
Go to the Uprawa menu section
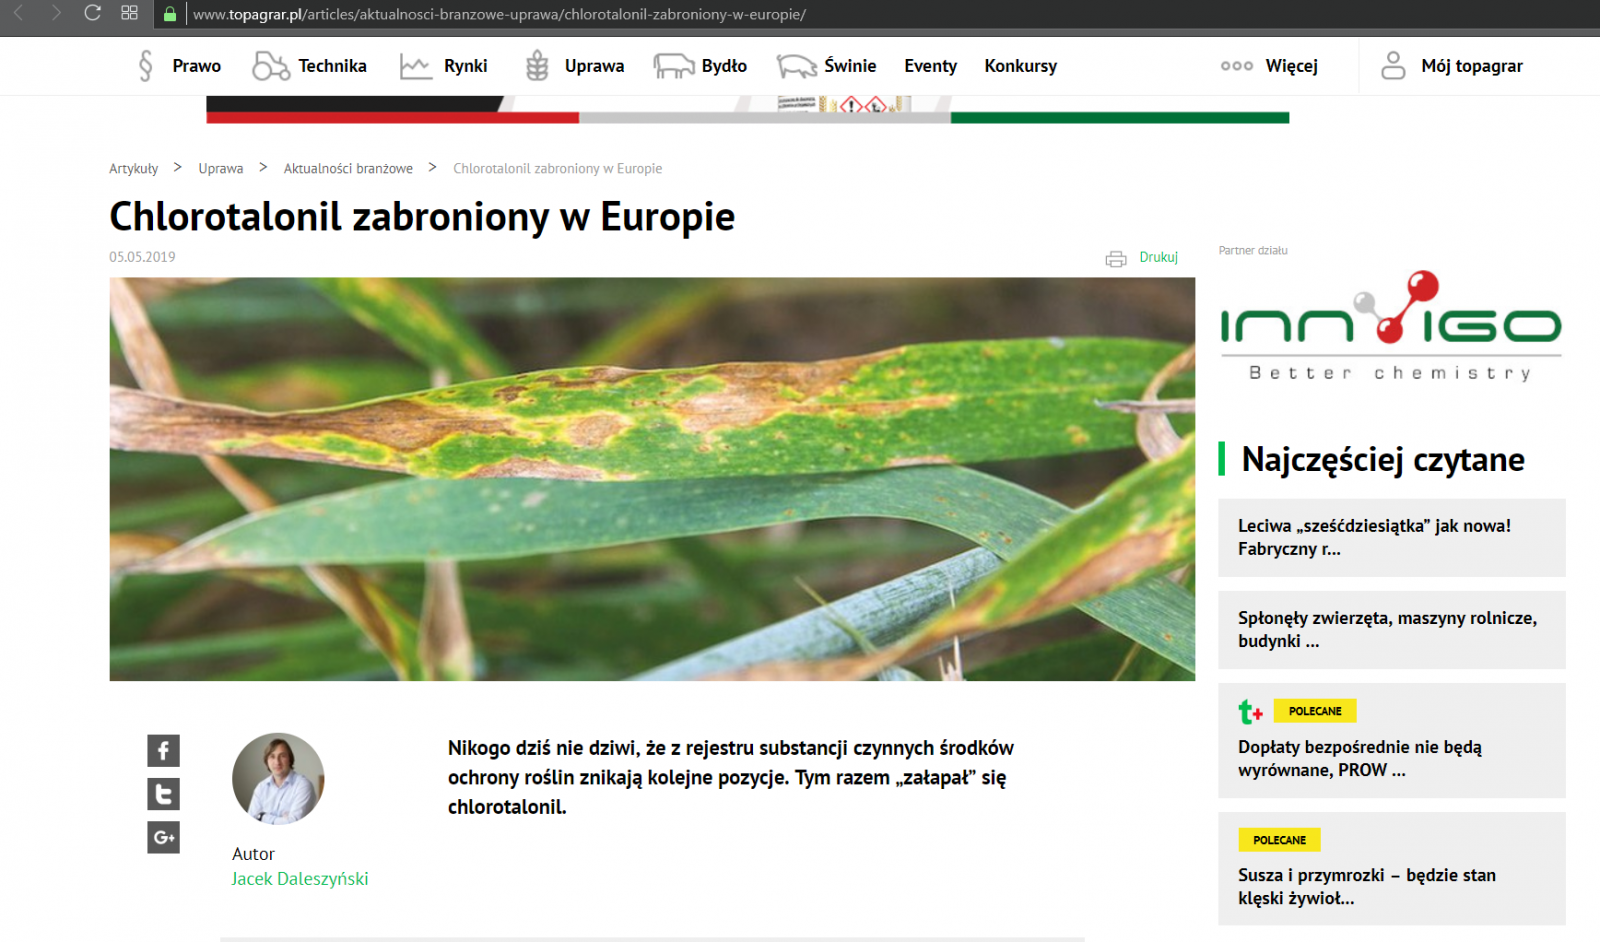click(x=594, y=66)
